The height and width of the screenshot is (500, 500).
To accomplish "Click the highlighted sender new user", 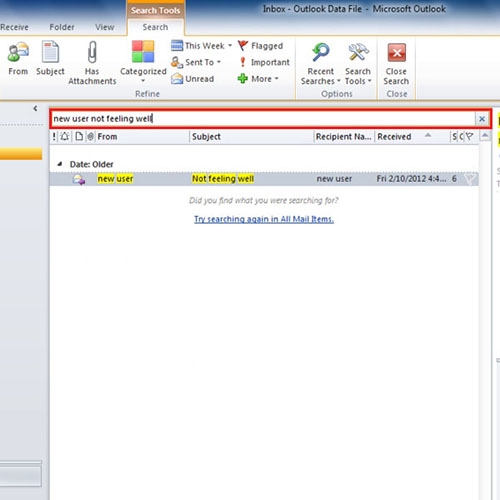I will tap(115, 179).
